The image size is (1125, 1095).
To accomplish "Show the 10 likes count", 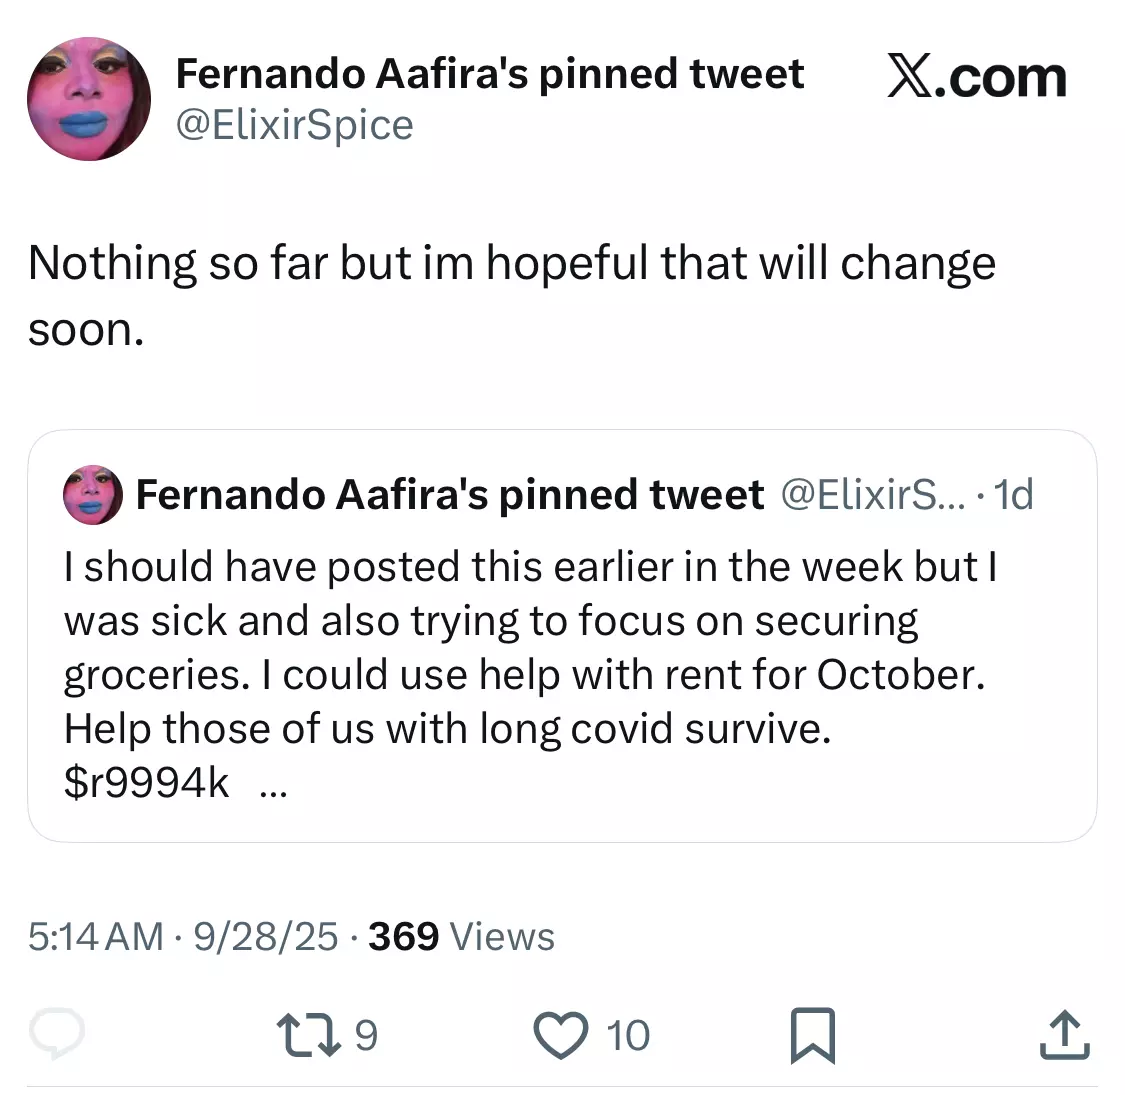I will coord(628,1035).
